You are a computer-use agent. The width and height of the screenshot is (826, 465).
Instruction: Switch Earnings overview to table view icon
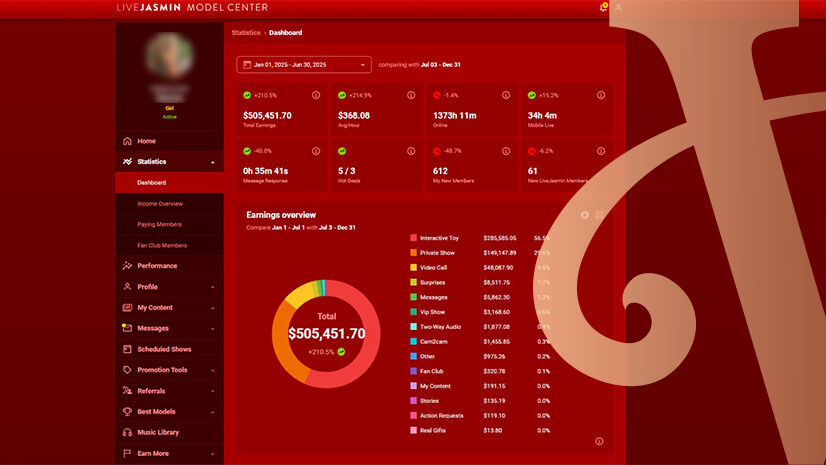599,215
